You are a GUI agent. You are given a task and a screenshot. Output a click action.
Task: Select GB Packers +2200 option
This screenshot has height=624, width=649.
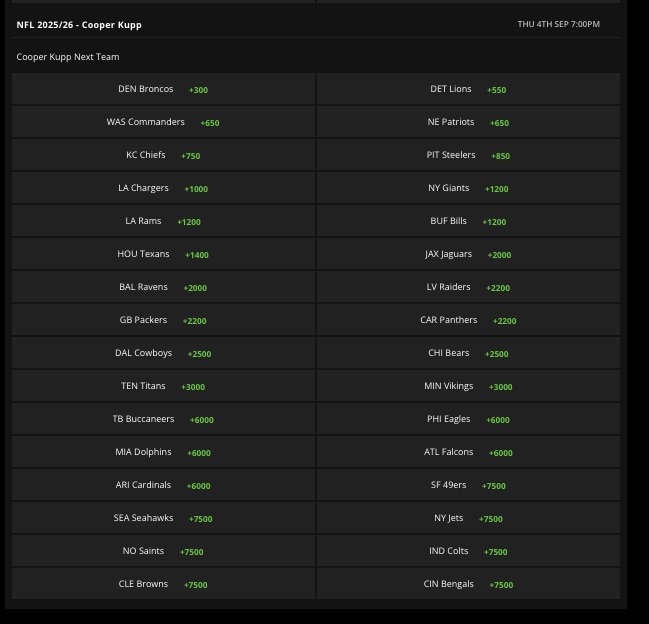(x=163, y=320)
